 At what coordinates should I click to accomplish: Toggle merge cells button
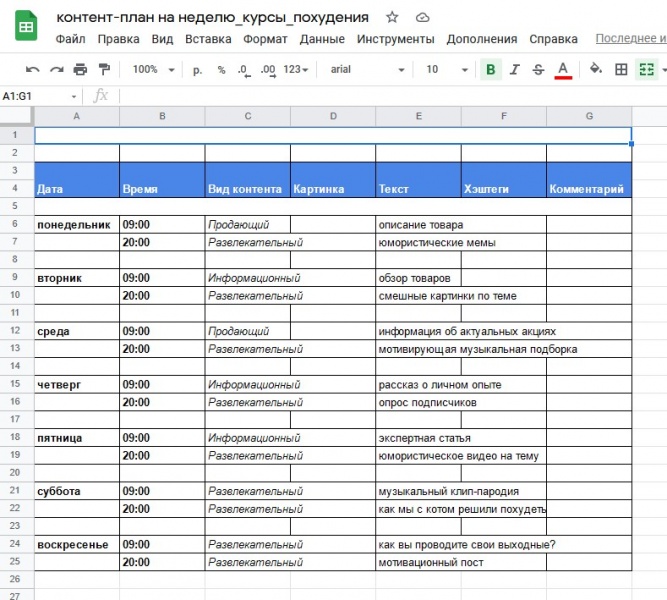[x=647, y=69]
